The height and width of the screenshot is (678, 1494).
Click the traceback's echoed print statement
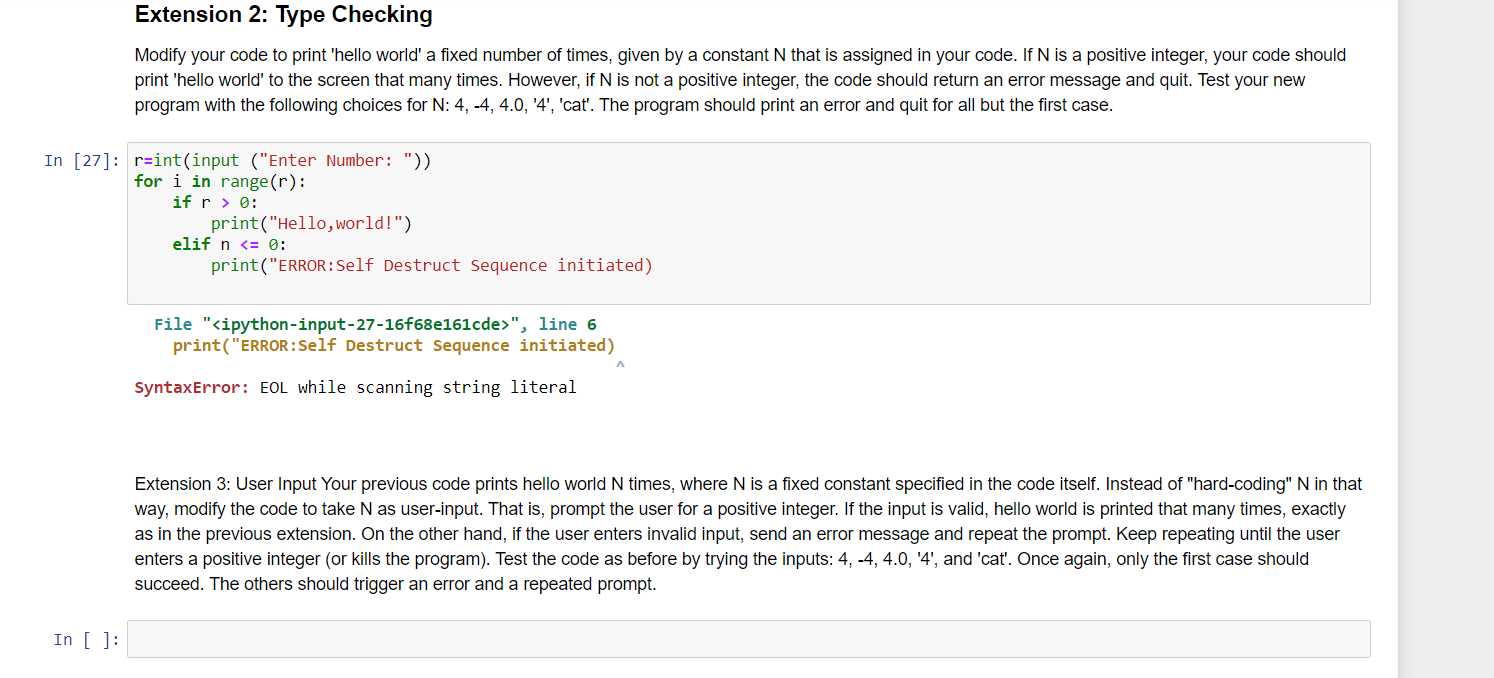pos(394,345)
